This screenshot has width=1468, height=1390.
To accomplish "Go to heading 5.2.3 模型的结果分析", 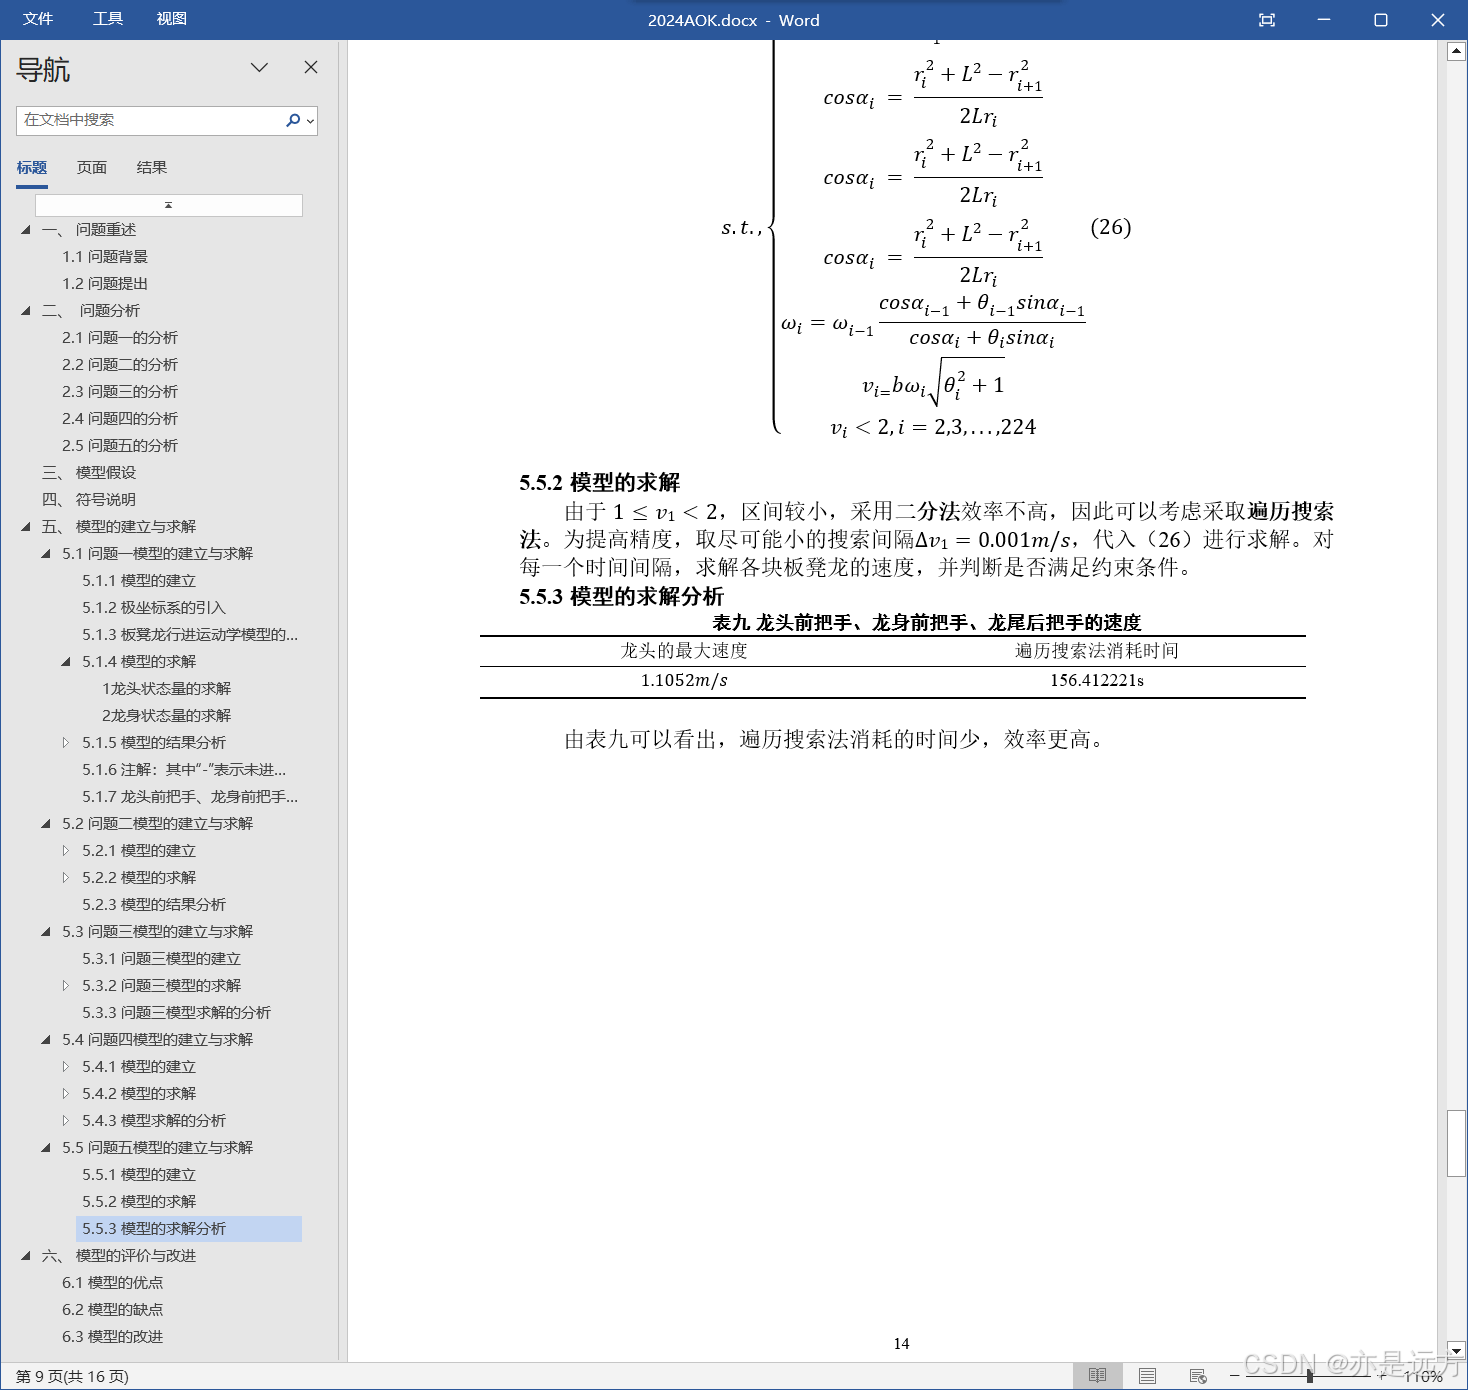I will click(154, 905).
